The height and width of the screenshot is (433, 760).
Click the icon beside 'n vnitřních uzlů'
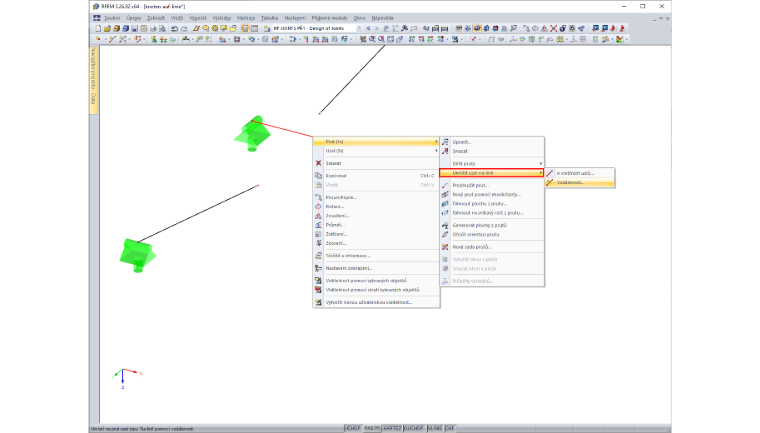(x=550, y=173)
